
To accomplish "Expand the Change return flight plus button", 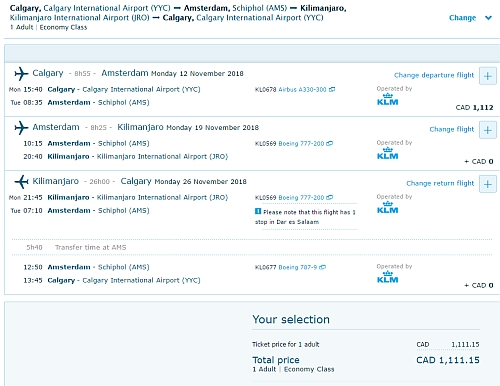I will pos(488,184).
